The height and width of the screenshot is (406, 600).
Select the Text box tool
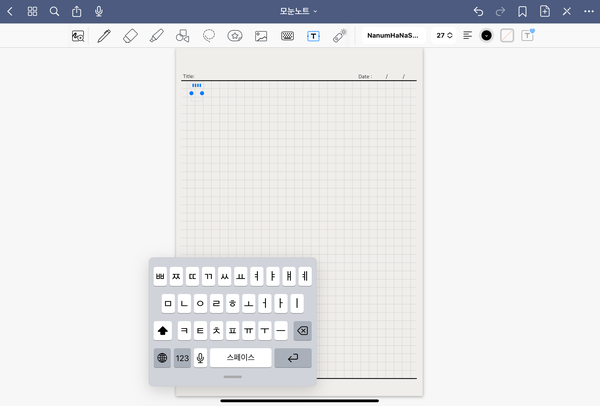[x=313, y=35]
